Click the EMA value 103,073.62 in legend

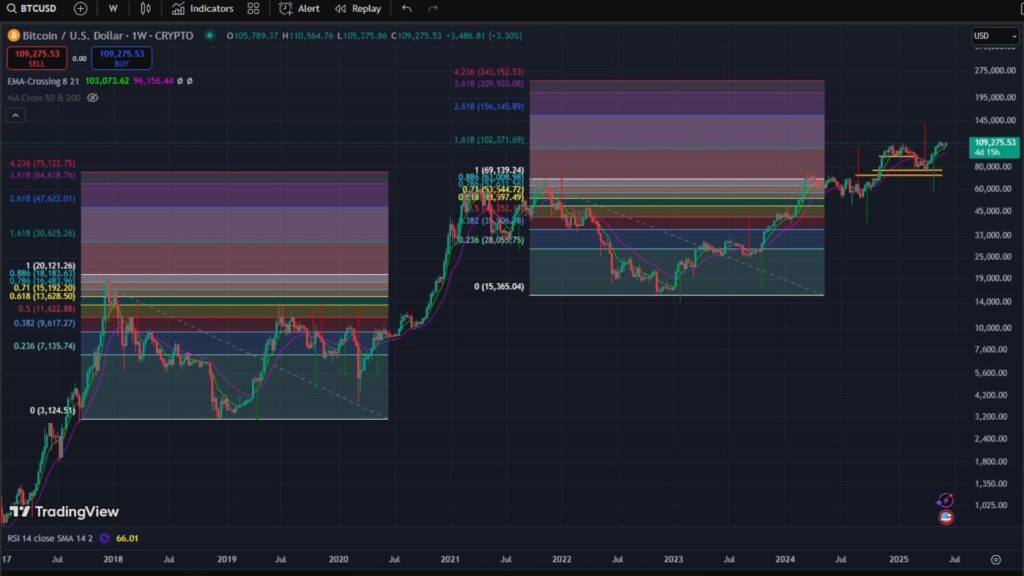tap(107, 81)
